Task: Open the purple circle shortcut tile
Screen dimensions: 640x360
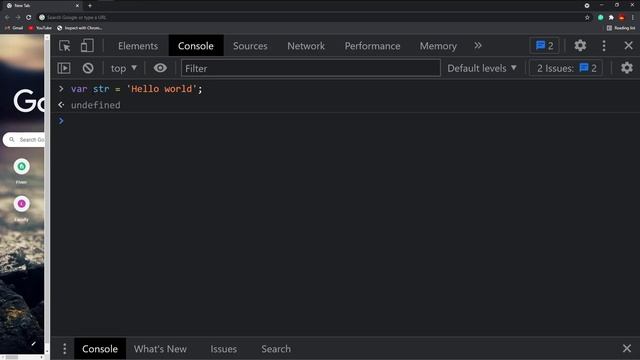Action: click(x=22, y=203)
